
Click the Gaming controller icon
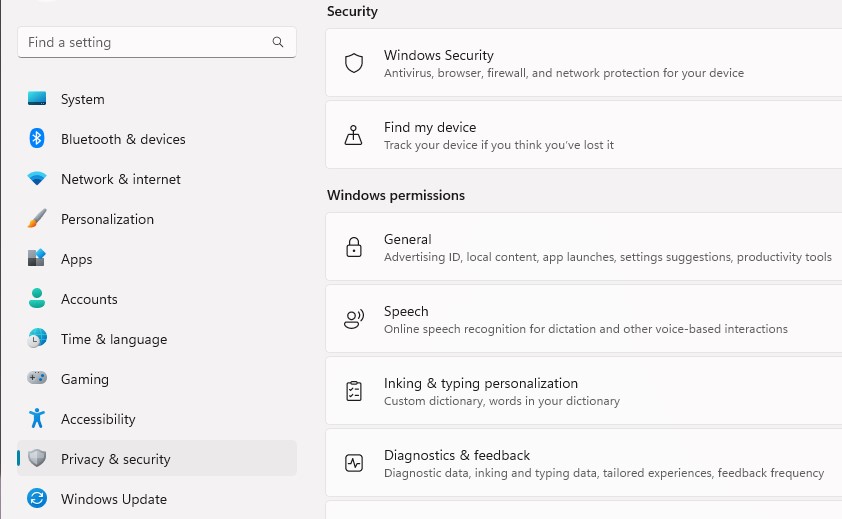point(37,378)
